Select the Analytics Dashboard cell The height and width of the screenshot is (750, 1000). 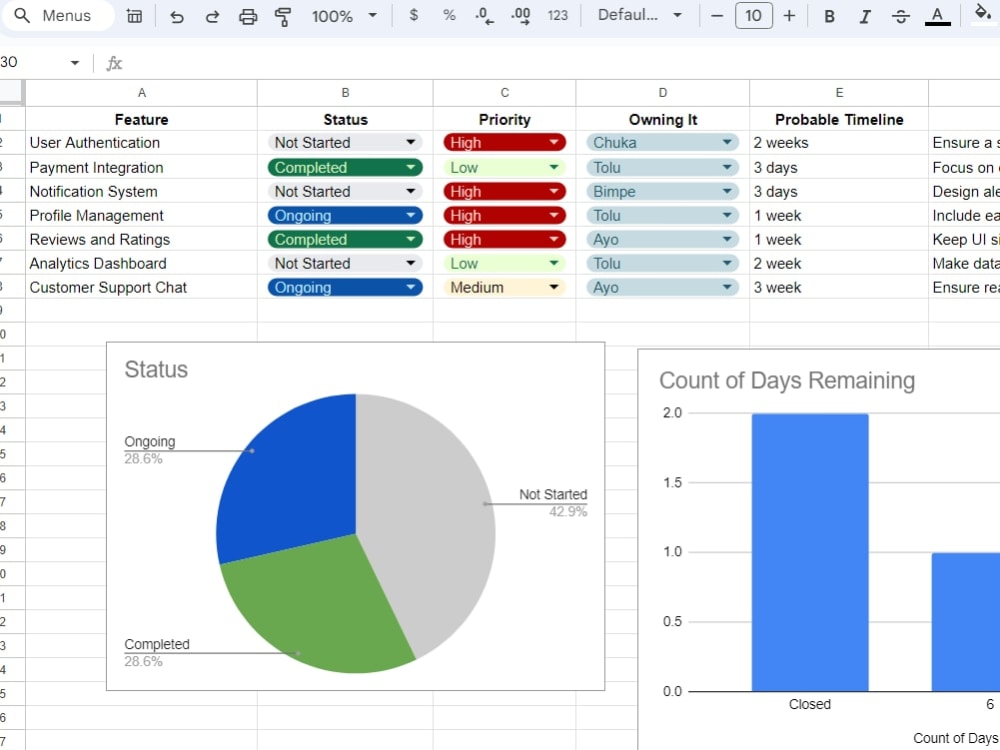(x=142, y=263)
